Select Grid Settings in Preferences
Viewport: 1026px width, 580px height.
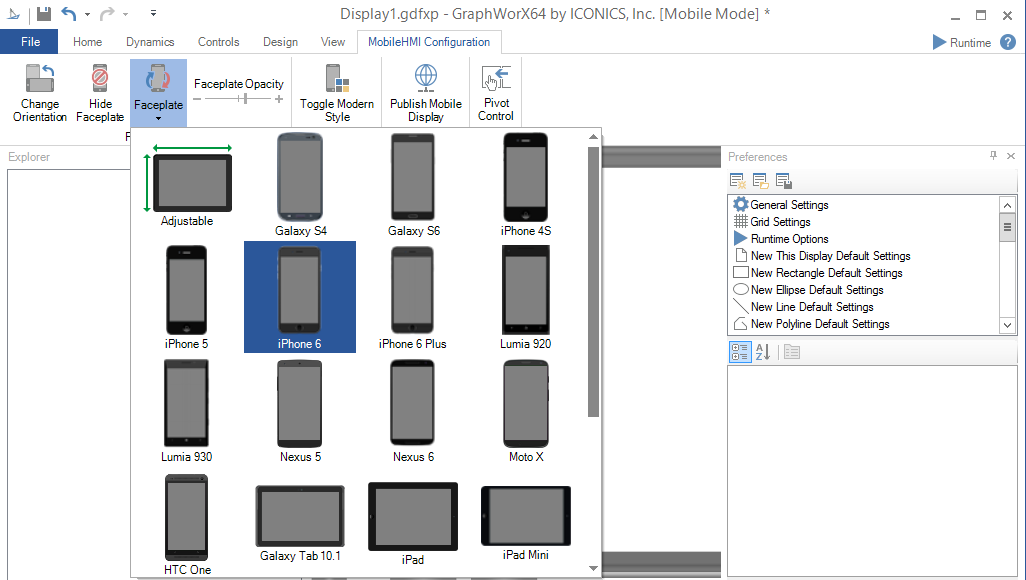click(780, 222)
